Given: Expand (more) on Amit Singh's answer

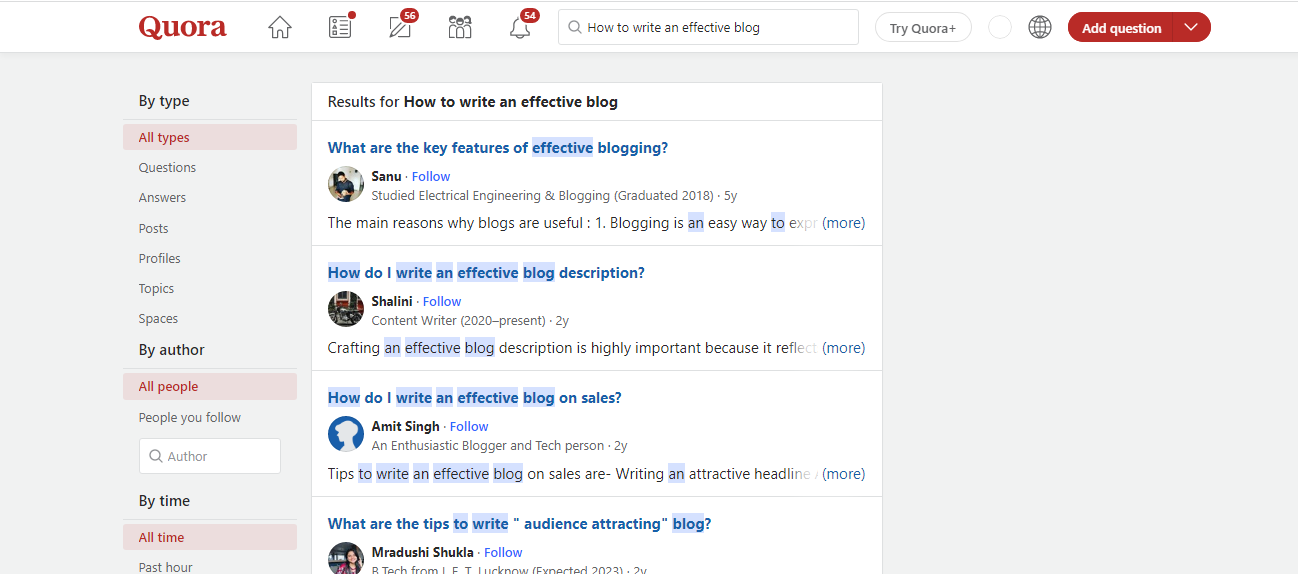Looking at the screenshot, I should [843, 474].
